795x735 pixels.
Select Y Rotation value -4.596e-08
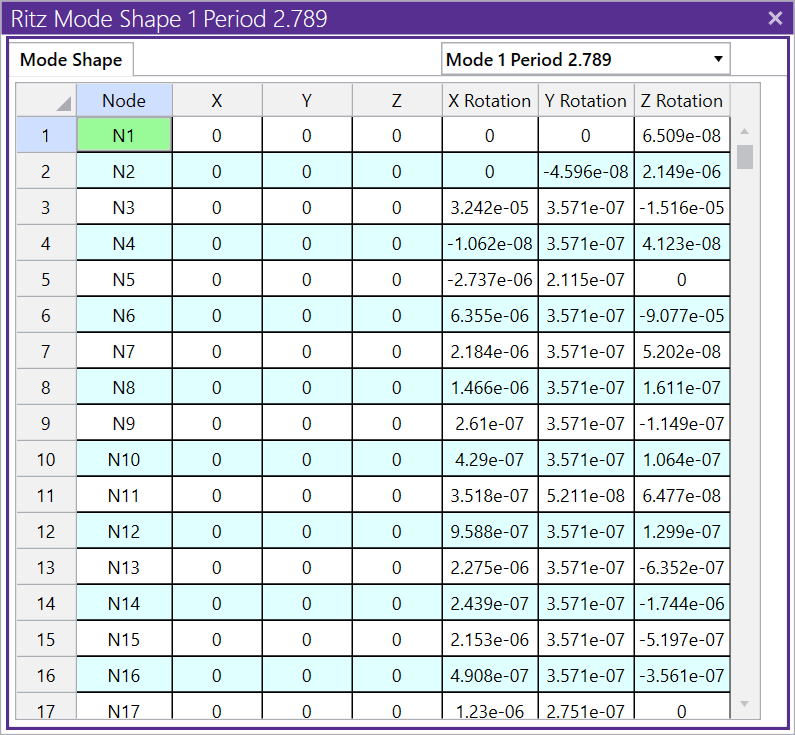(x=586, y=172)
